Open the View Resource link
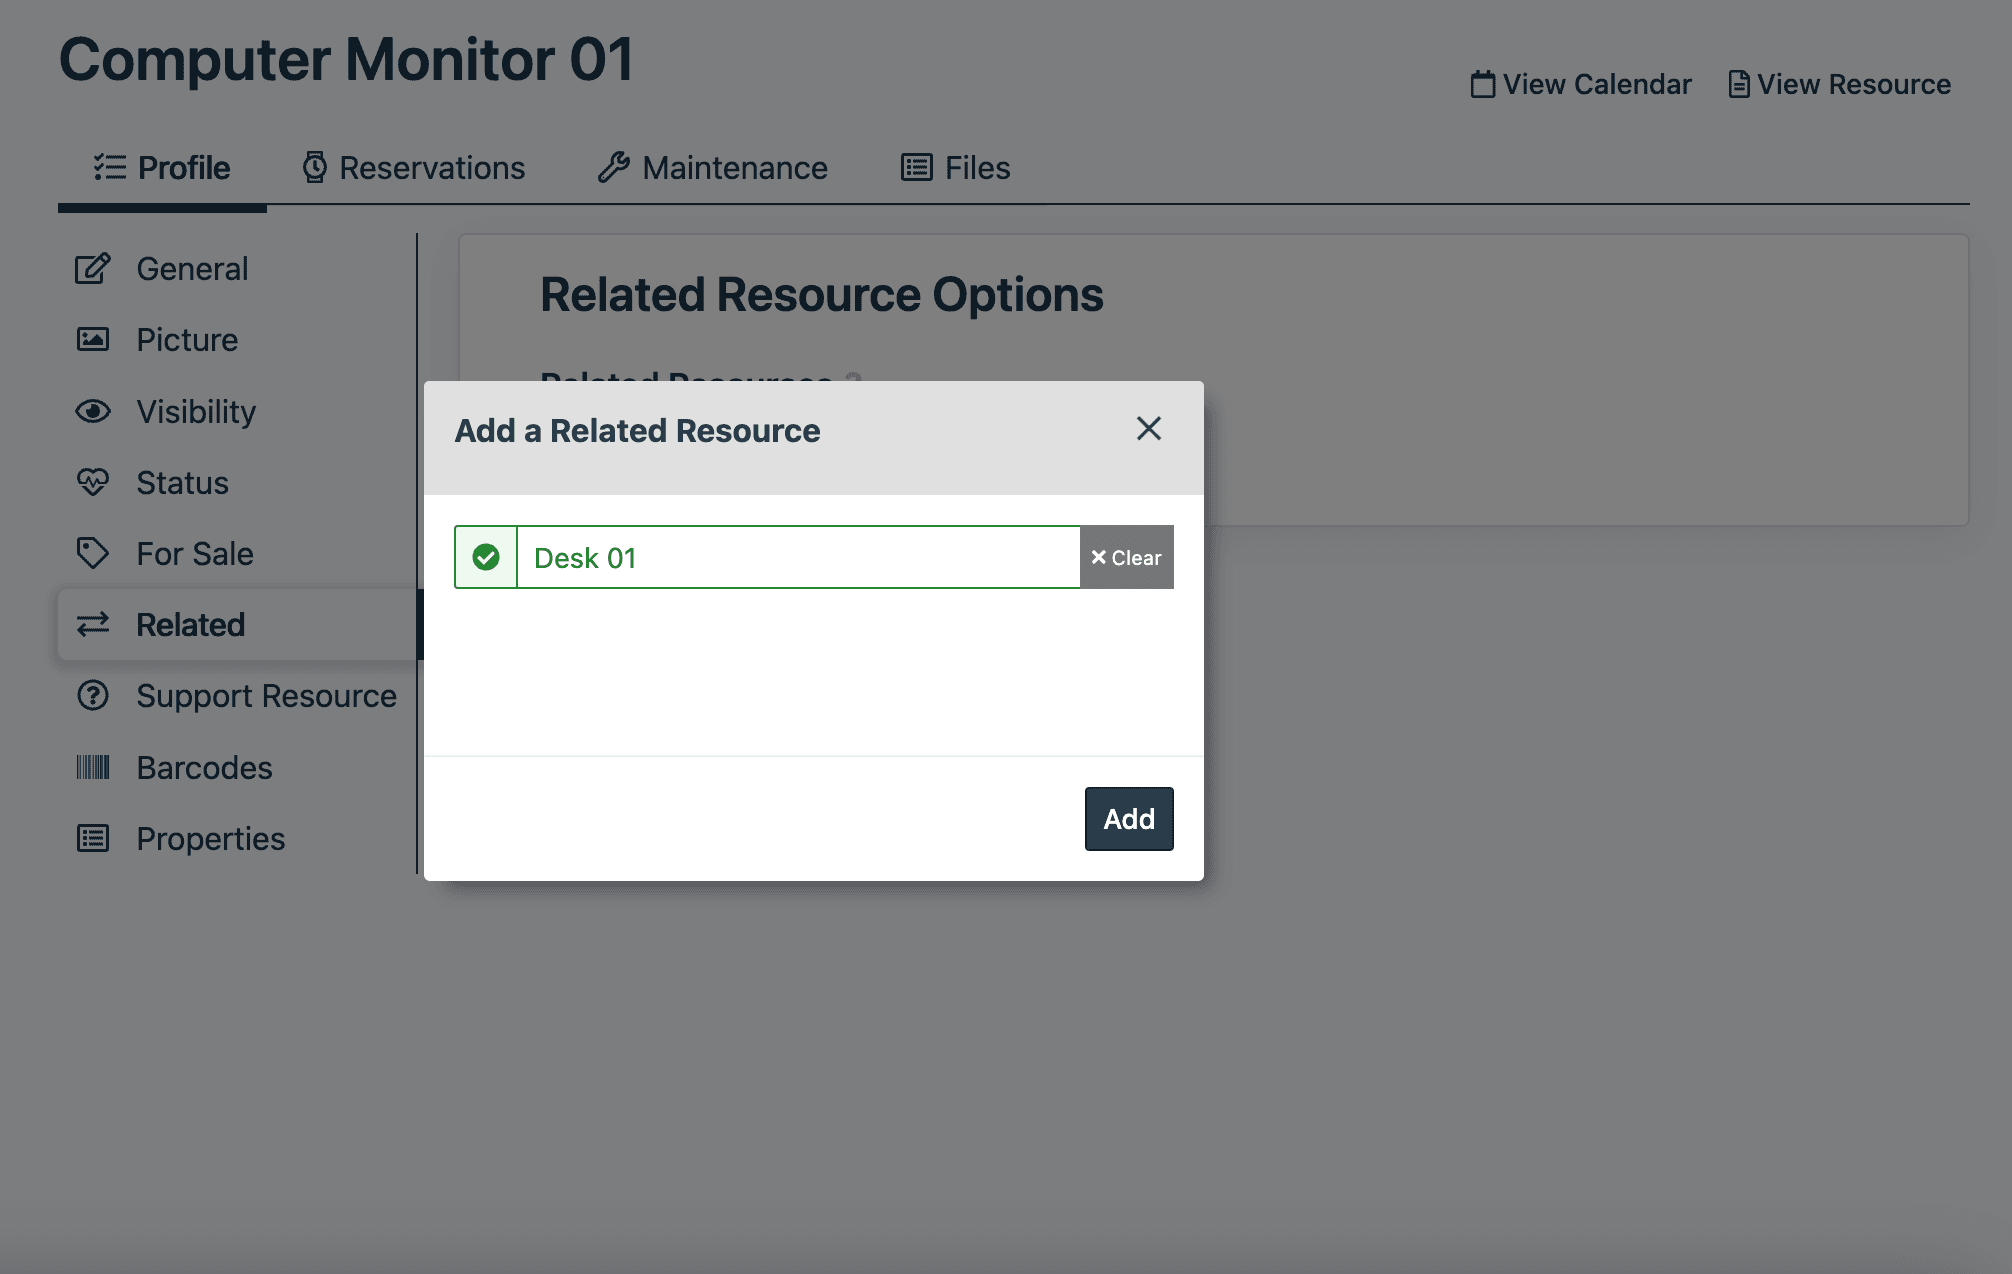The image size is (2012, 1274). pyautogui.click(x=1840, y=84)
